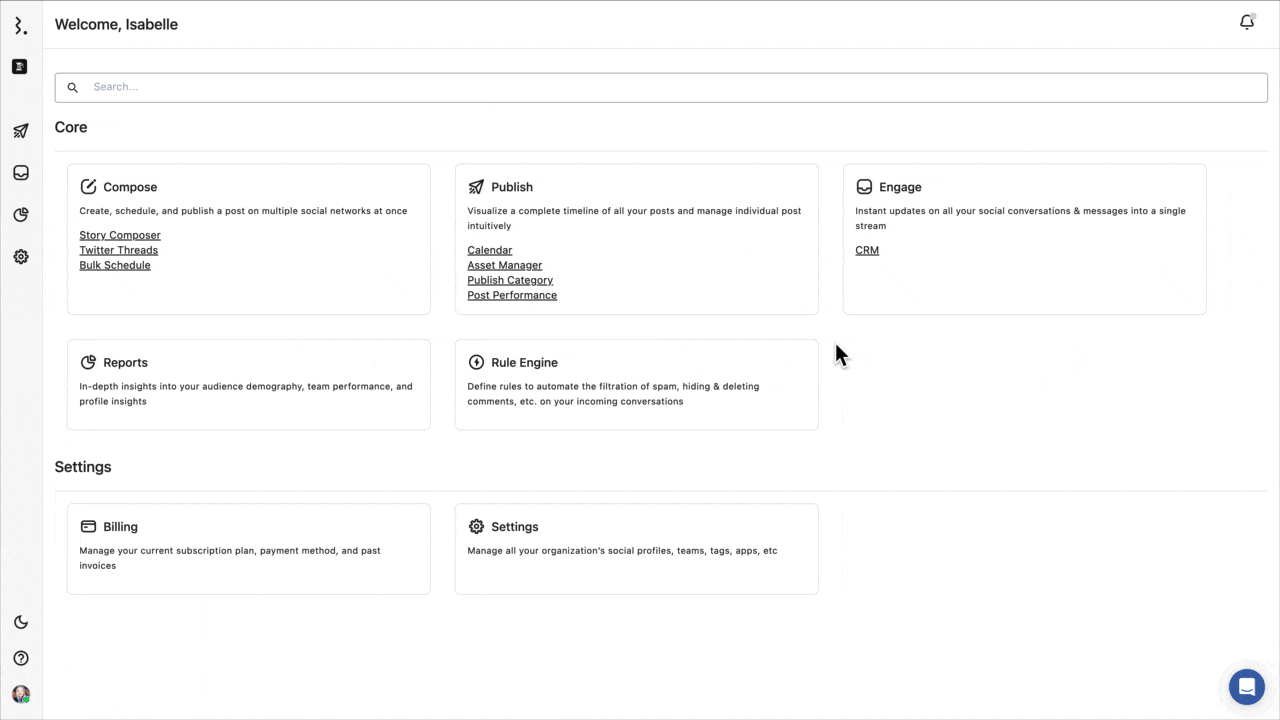Viewport: 1280px width, 720px height.
Task: Open the Bulk Schedule link
Action: (x=115, y=265)
